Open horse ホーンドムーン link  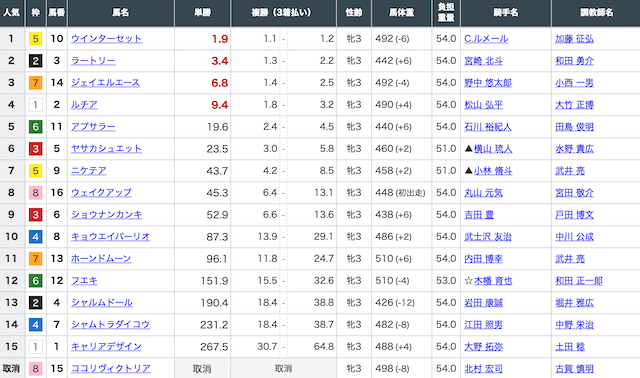click(x=101, y=259)
